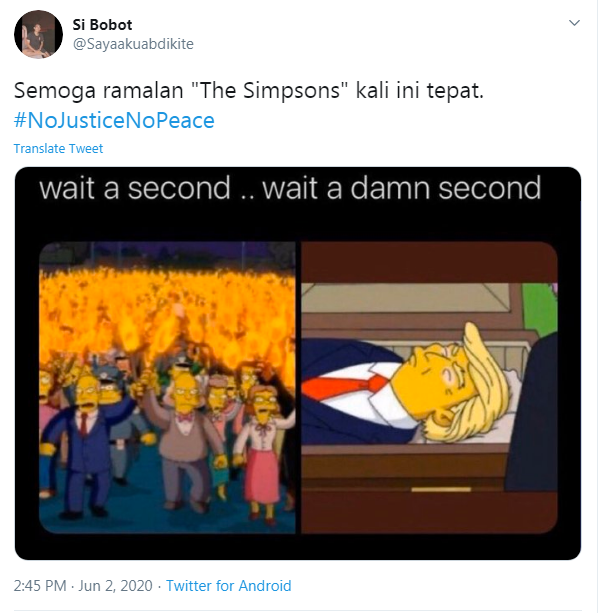598x613 pixels.
Task: Click the tweet text mentioning The Simpsons
Action: [x=249, y=90]
